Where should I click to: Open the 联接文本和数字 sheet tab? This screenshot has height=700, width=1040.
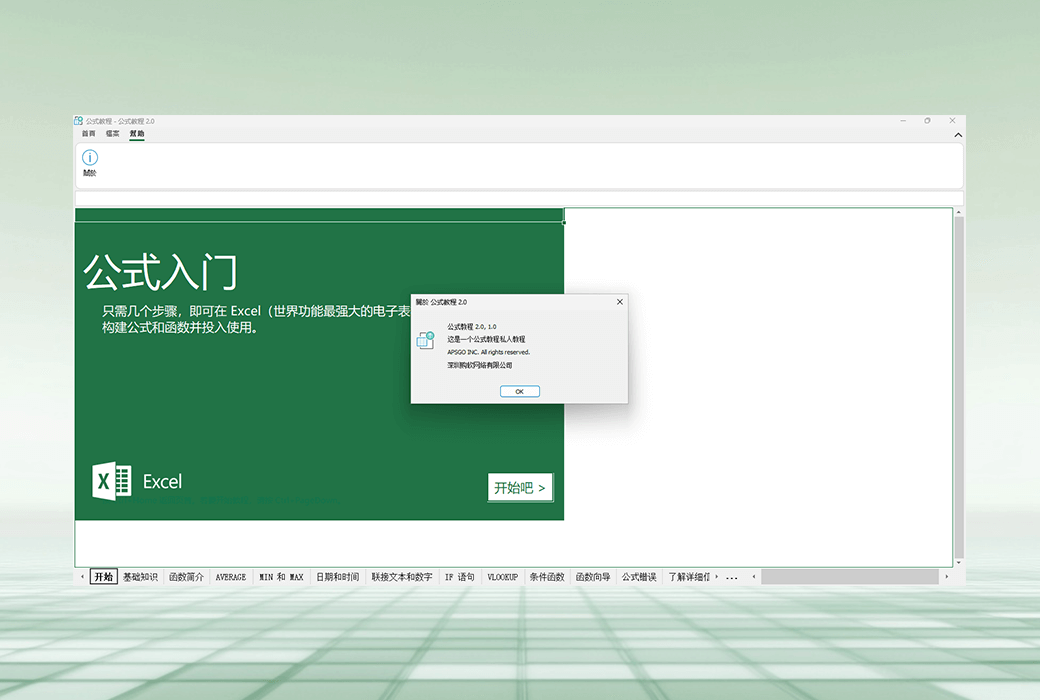[x=402, y=577]
